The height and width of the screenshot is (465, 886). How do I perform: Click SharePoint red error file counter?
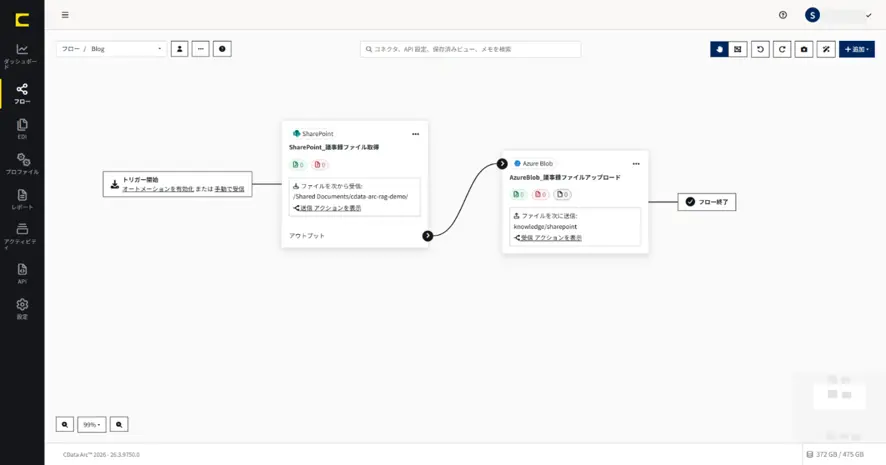pyautogui.click(x=320, y=164)
